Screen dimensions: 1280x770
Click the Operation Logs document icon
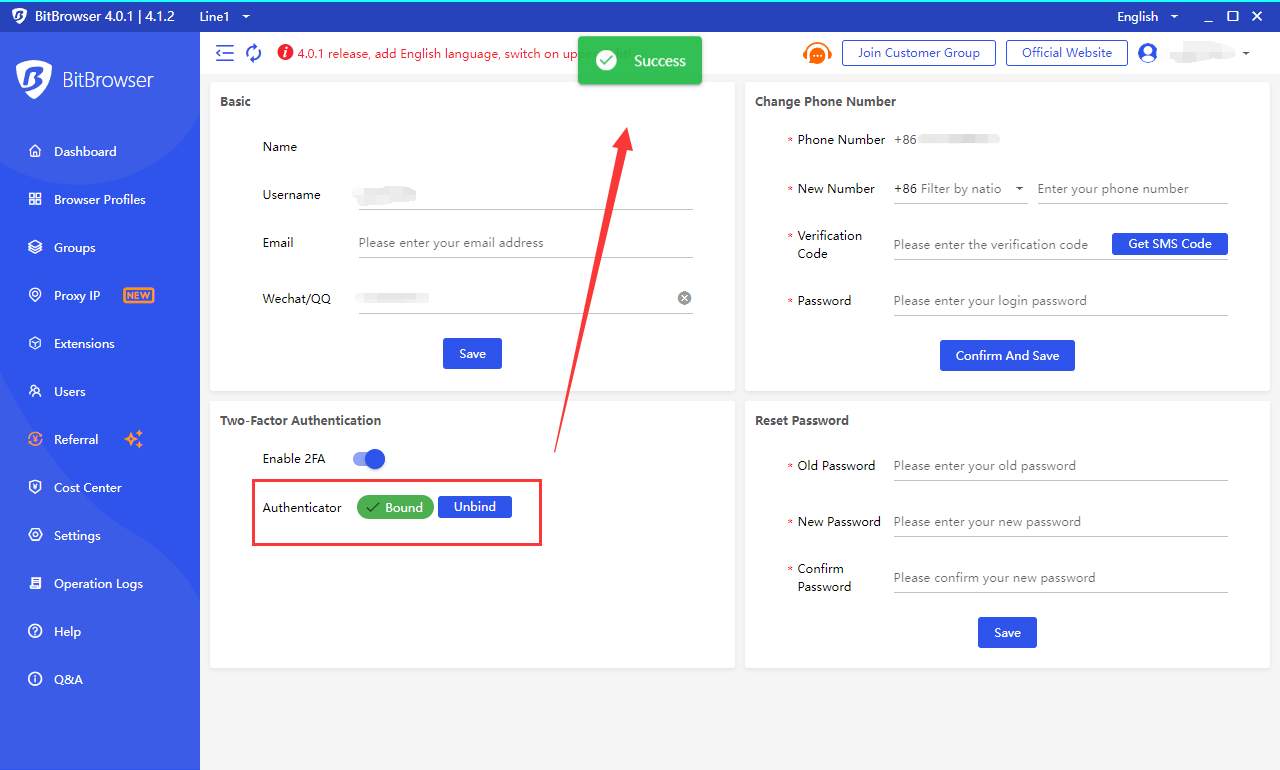[35, 584]
